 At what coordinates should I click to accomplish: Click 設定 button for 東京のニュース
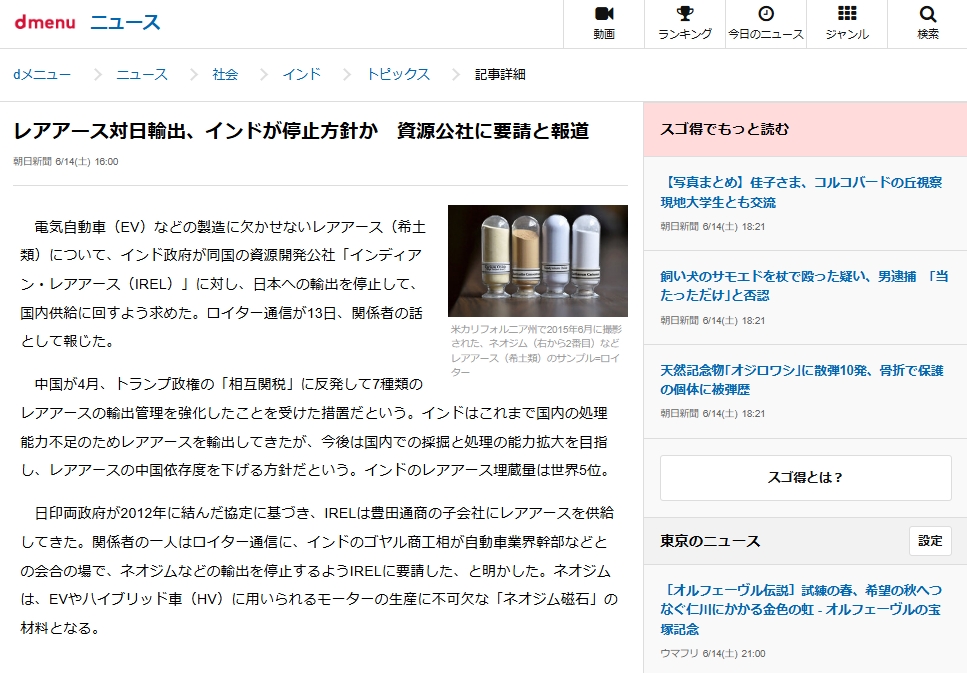(930, 541)
